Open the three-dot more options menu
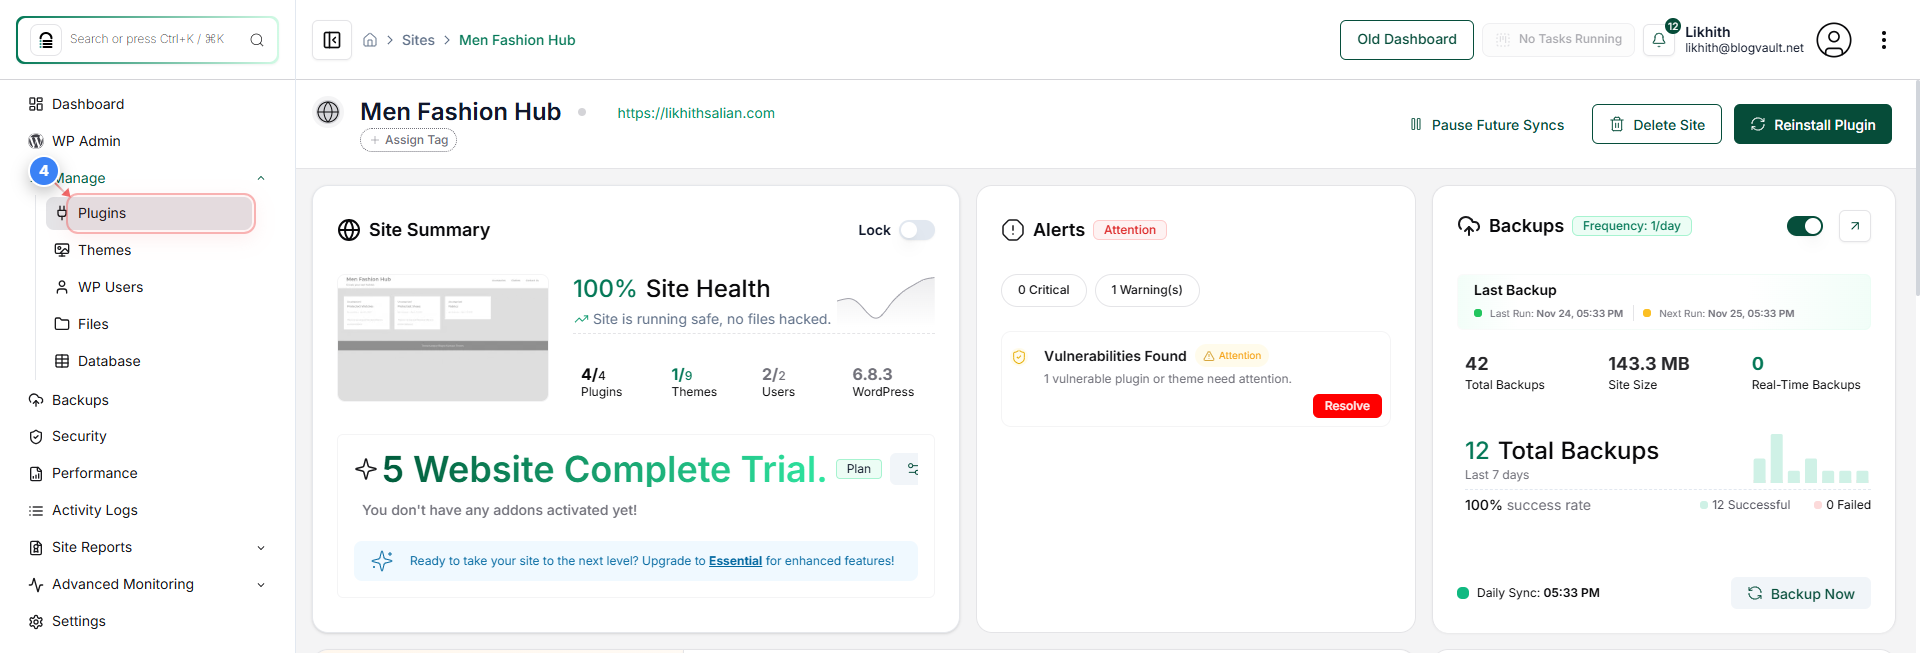Viewport: 1920px width, 653px height. point(1884,40)
